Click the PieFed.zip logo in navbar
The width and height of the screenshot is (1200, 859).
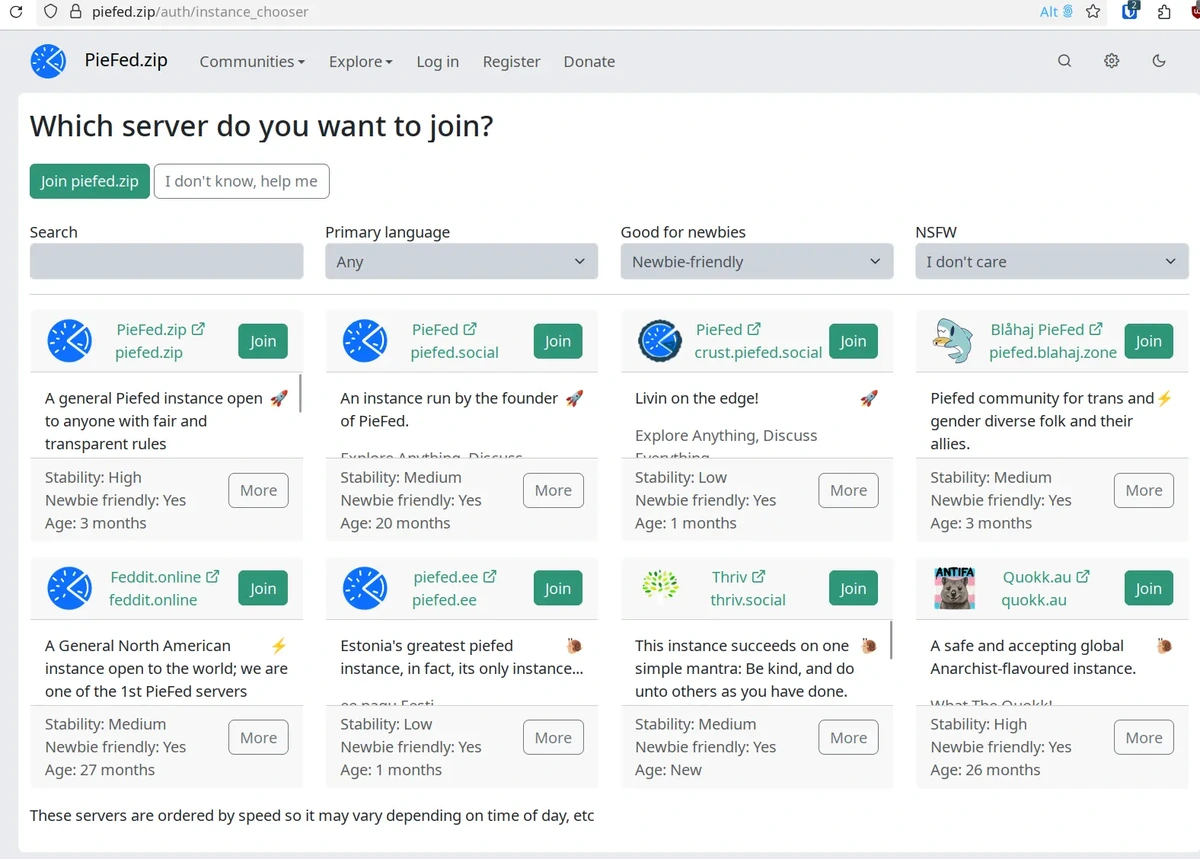coord(48,61)
